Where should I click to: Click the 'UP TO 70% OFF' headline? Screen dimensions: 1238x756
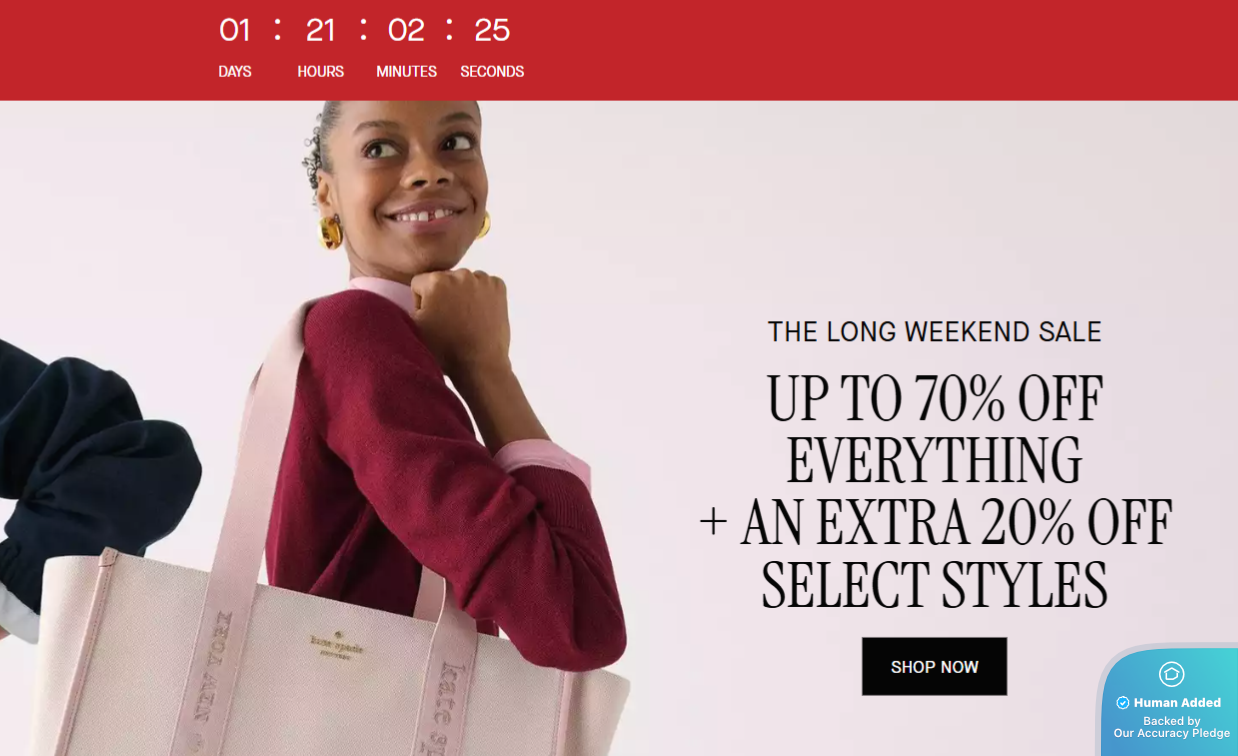[x=934, y=399]
